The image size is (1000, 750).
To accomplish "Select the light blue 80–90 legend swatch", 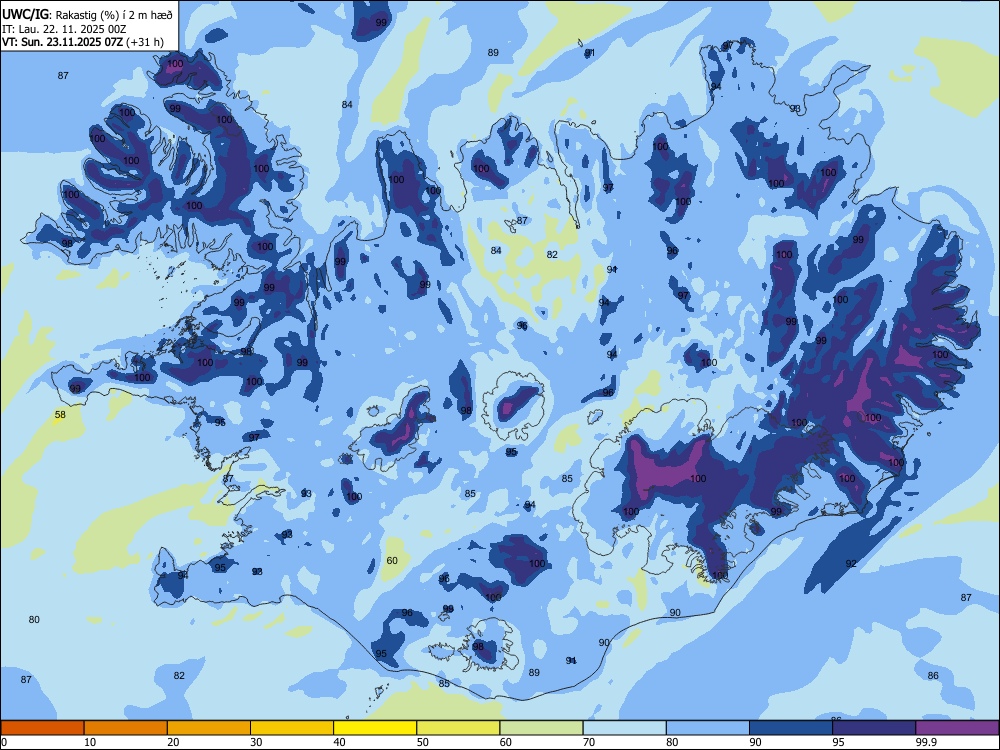I will pyautogui.click(x=708, y=728).
